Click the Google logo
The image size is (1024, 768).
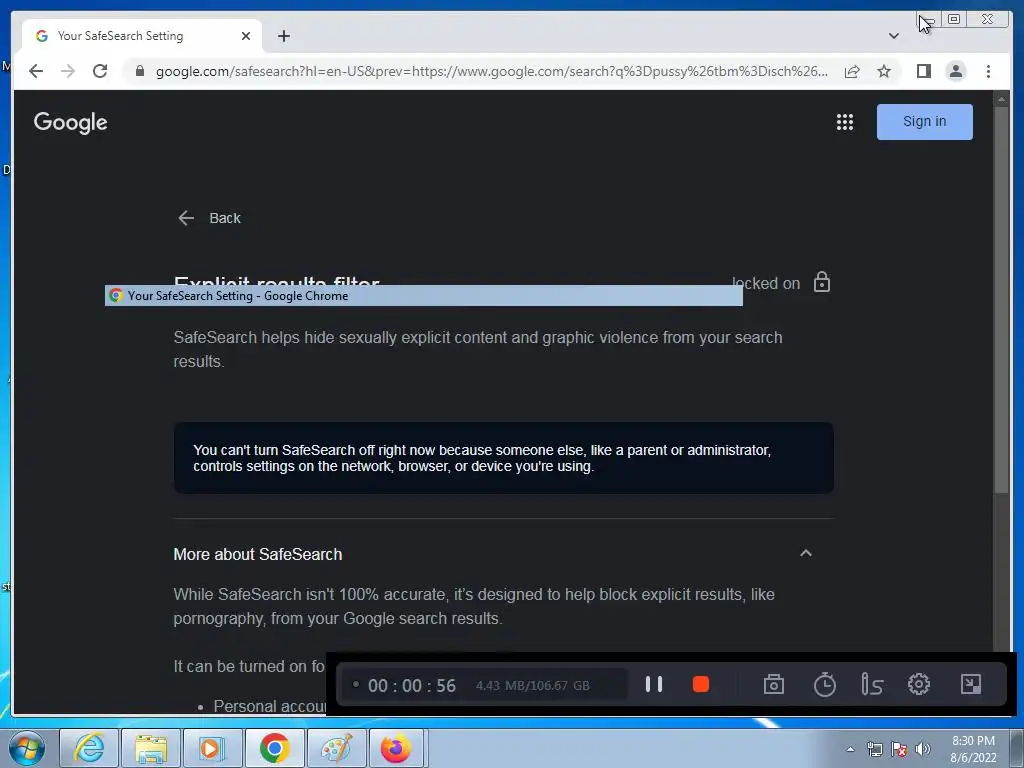pos(71,122)
